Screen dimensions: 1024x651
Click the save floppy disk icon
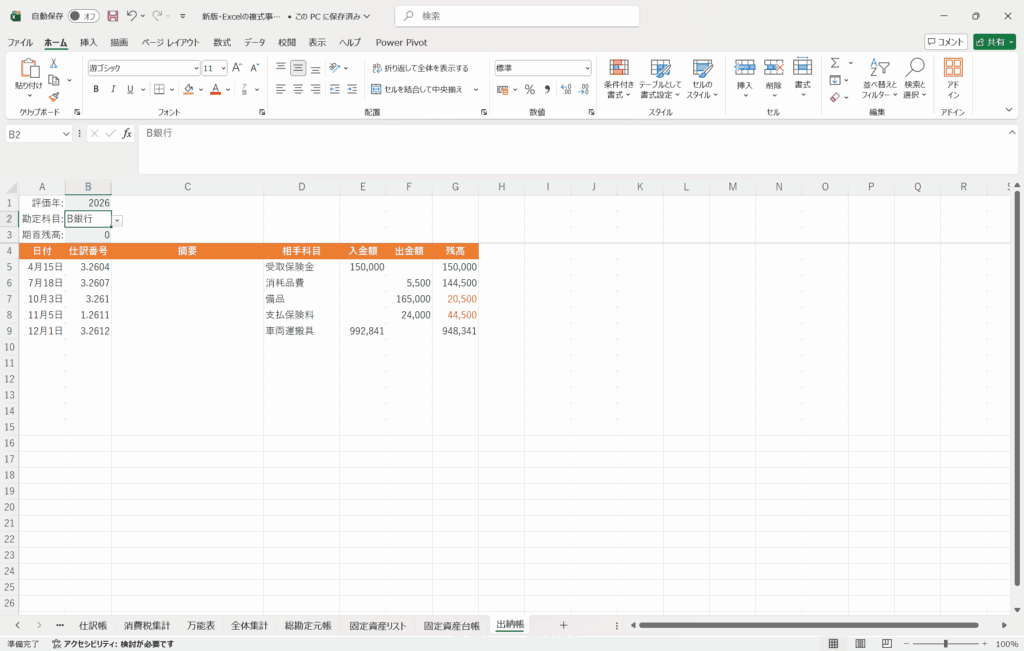pos(113,16)
